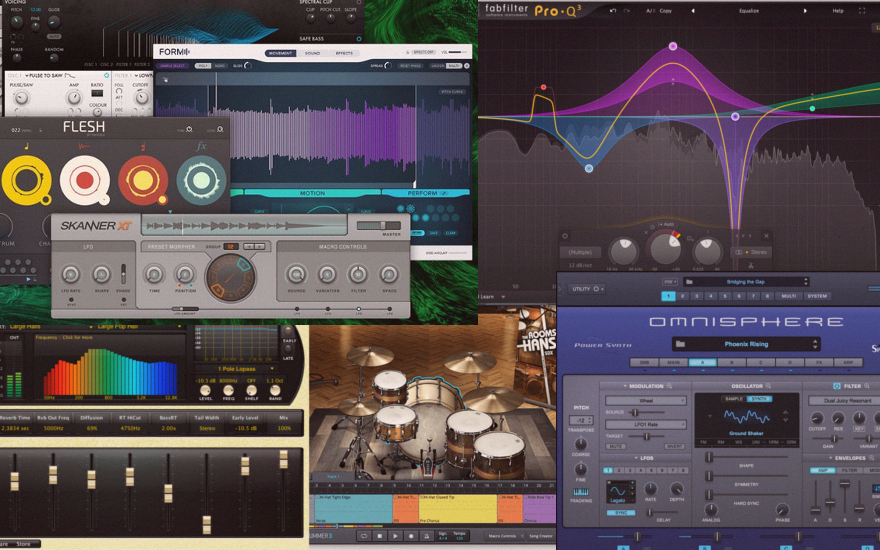Screen dimensions: 880x550
Task: Click the Superior Drummer stop button
Action: point(379,536)
